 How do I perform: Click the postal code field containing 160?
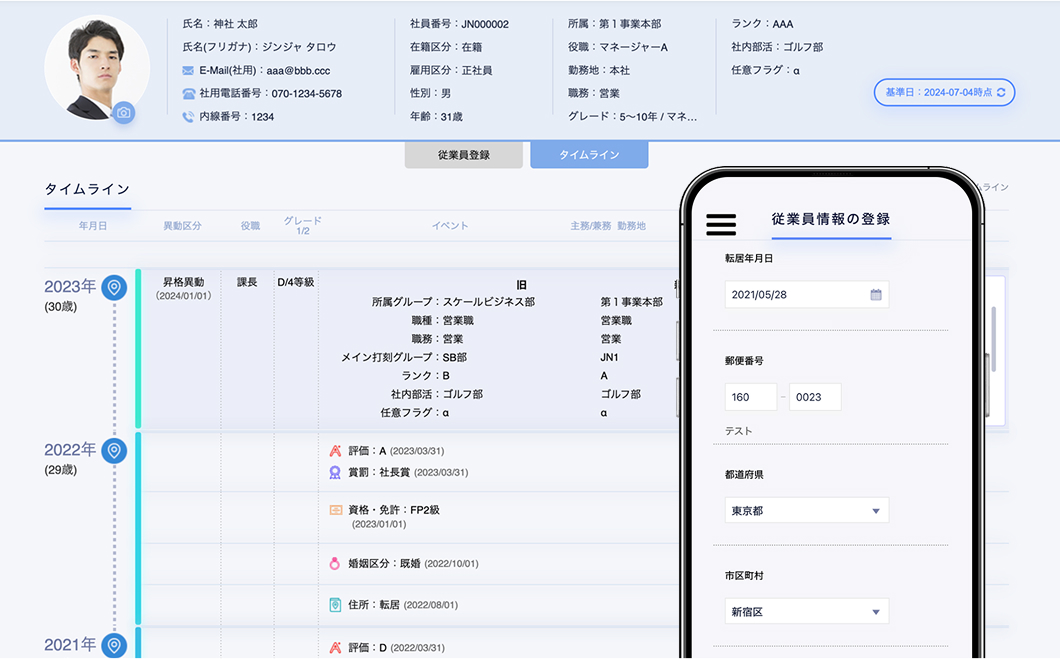(751, 397)
